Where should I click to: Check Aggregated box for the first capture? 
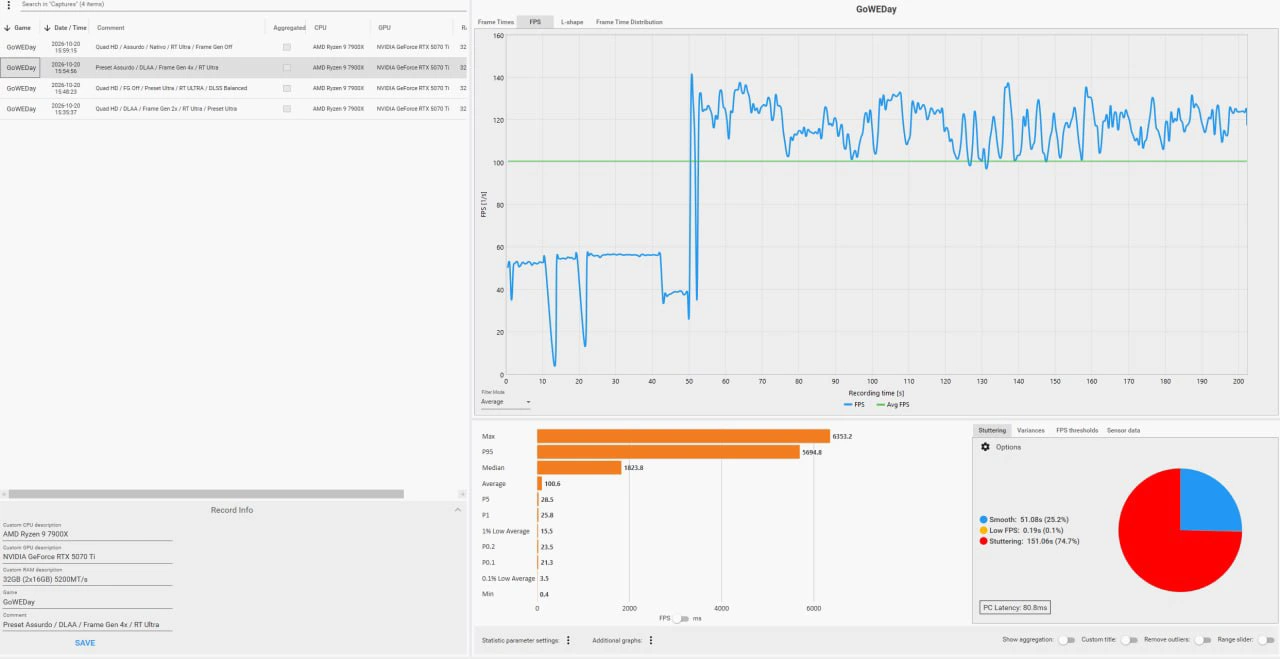[288, 47]
